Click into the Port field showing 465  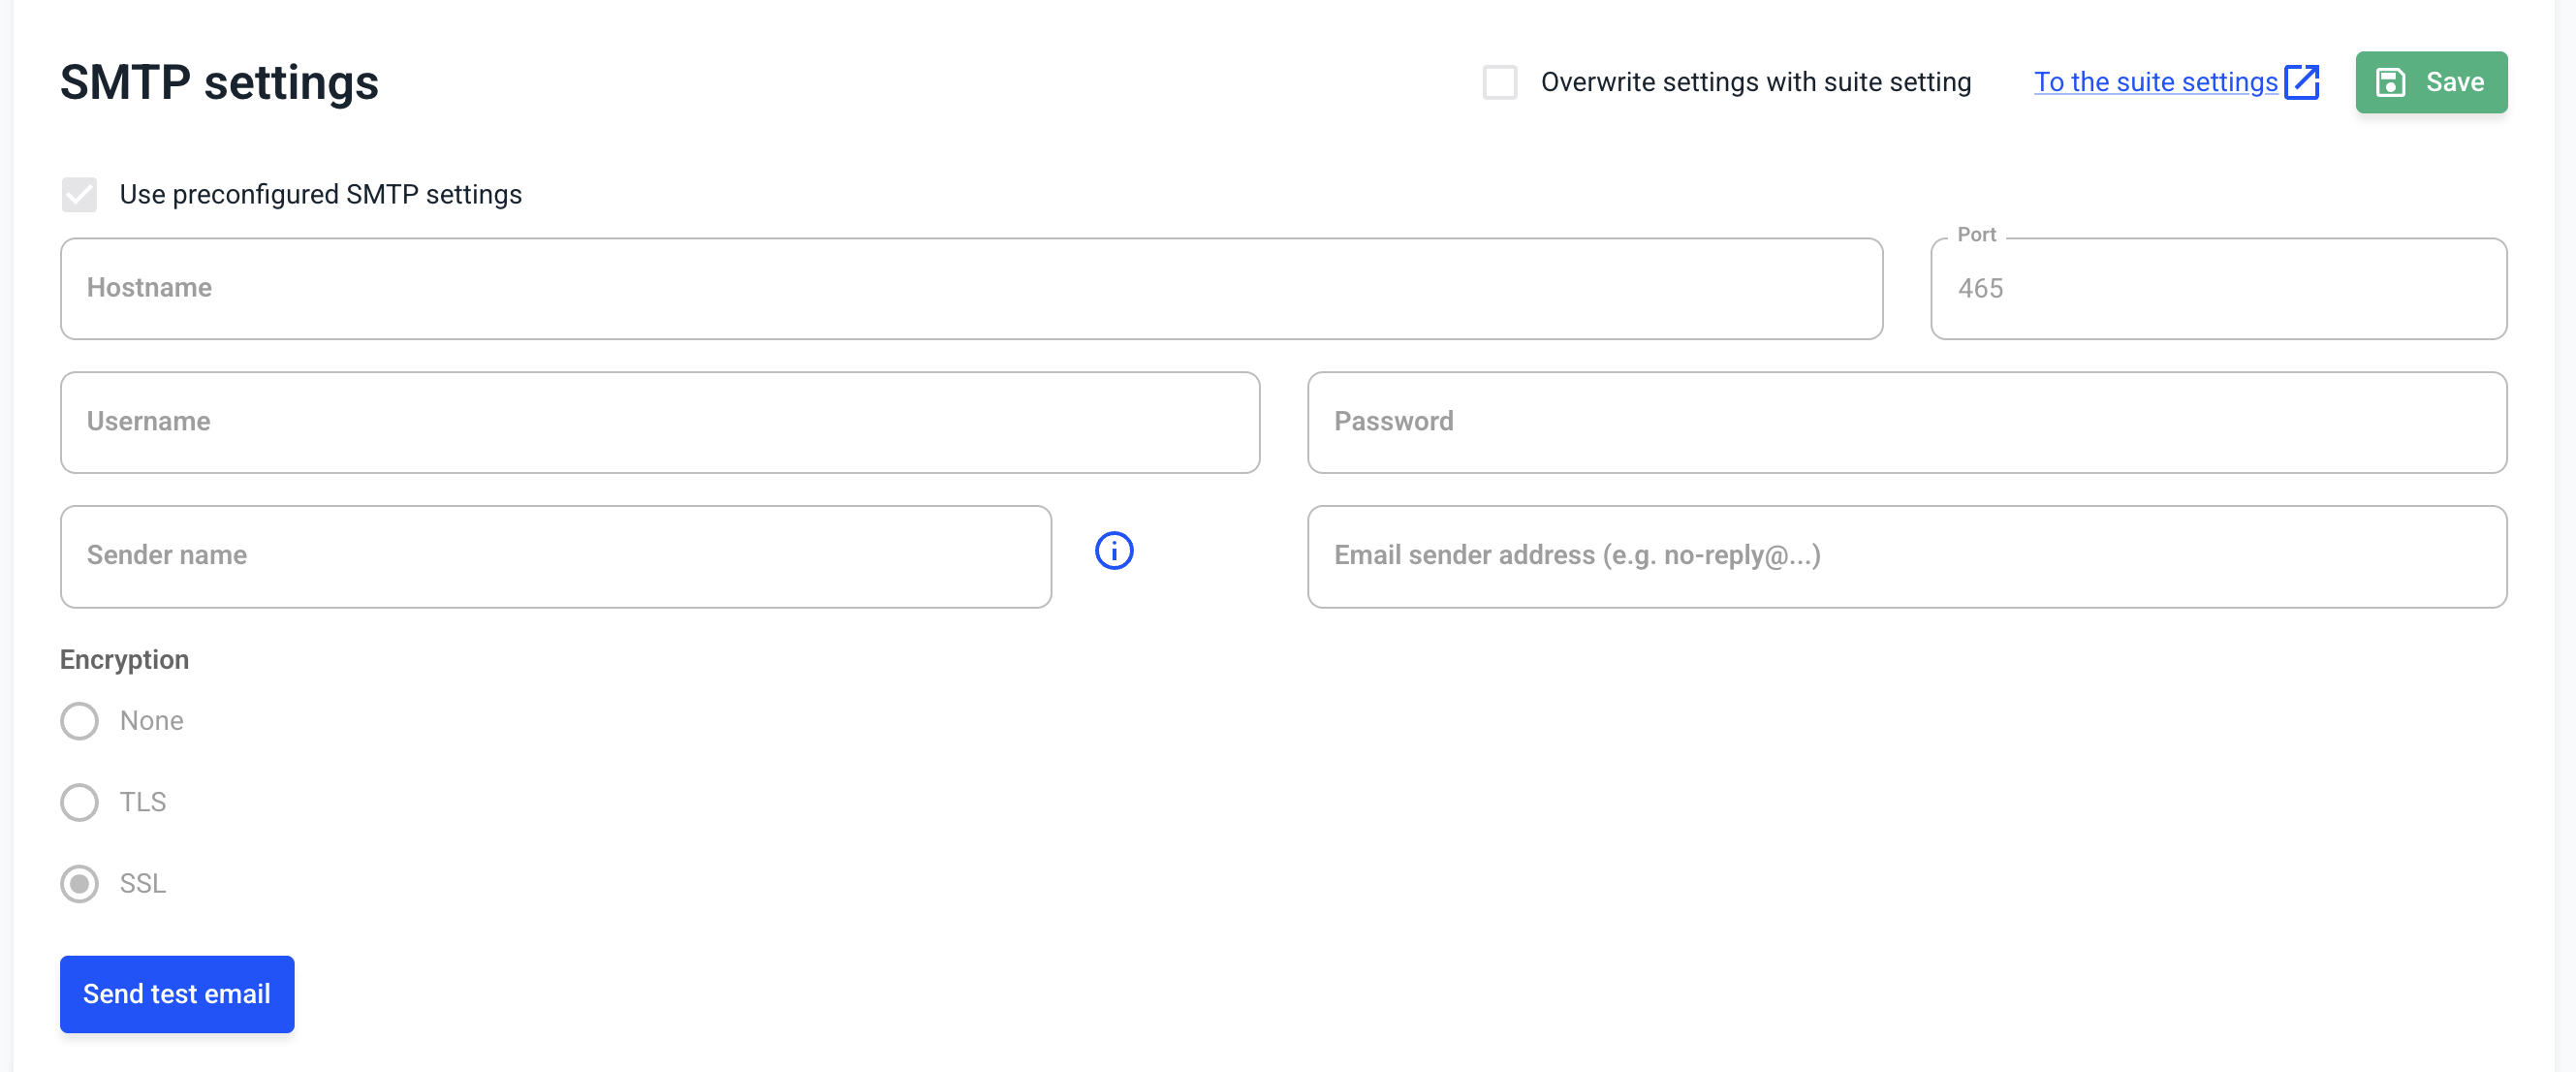(x=2217, y=289)
